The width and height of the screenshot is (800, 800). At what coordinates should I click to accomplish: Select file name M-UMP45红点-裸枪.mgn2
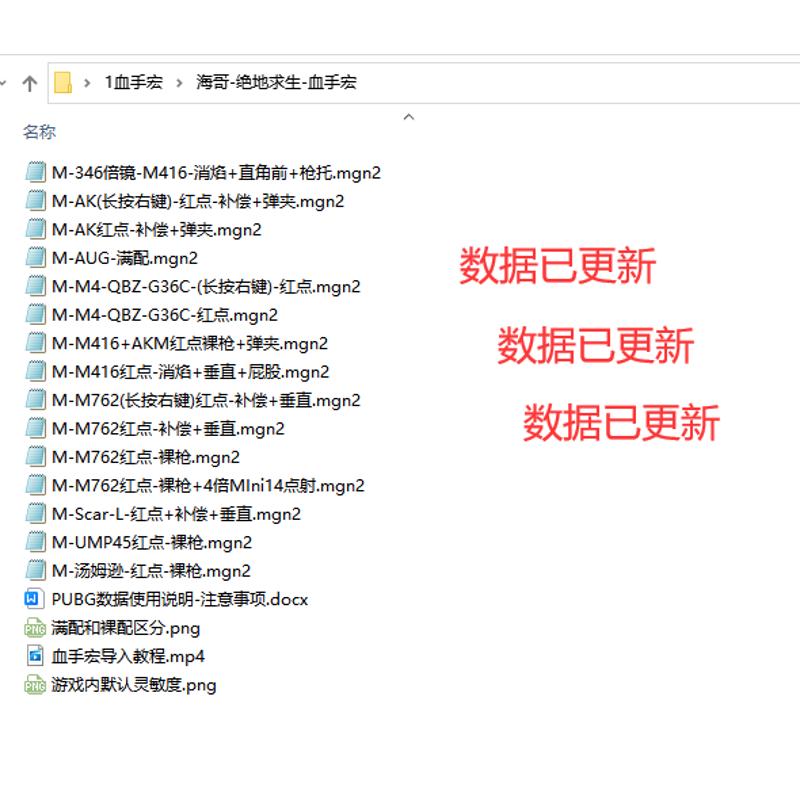(152, 543)
